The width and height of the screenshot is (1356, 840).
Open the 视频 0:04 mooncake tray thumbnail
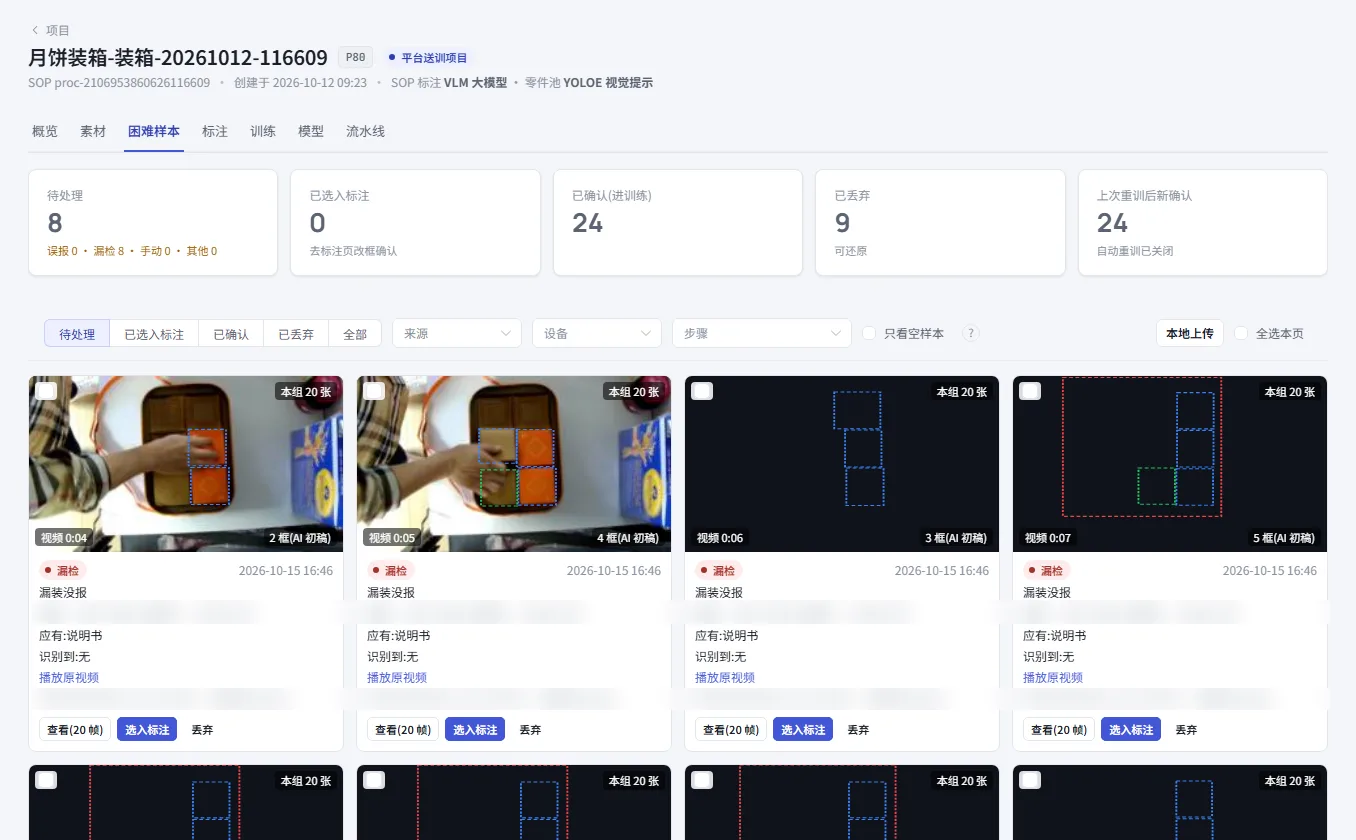pos(186,464)
